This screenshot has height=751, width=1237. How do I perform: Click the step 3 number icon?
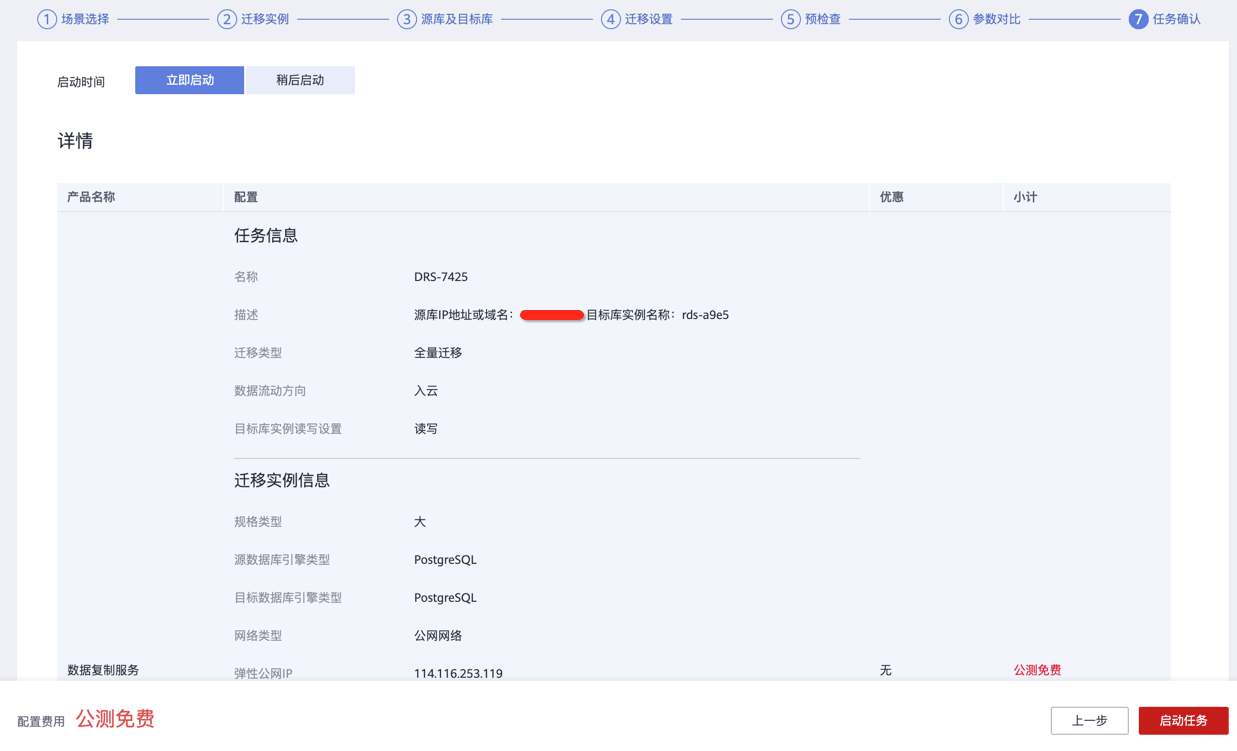tap(406, 19)
